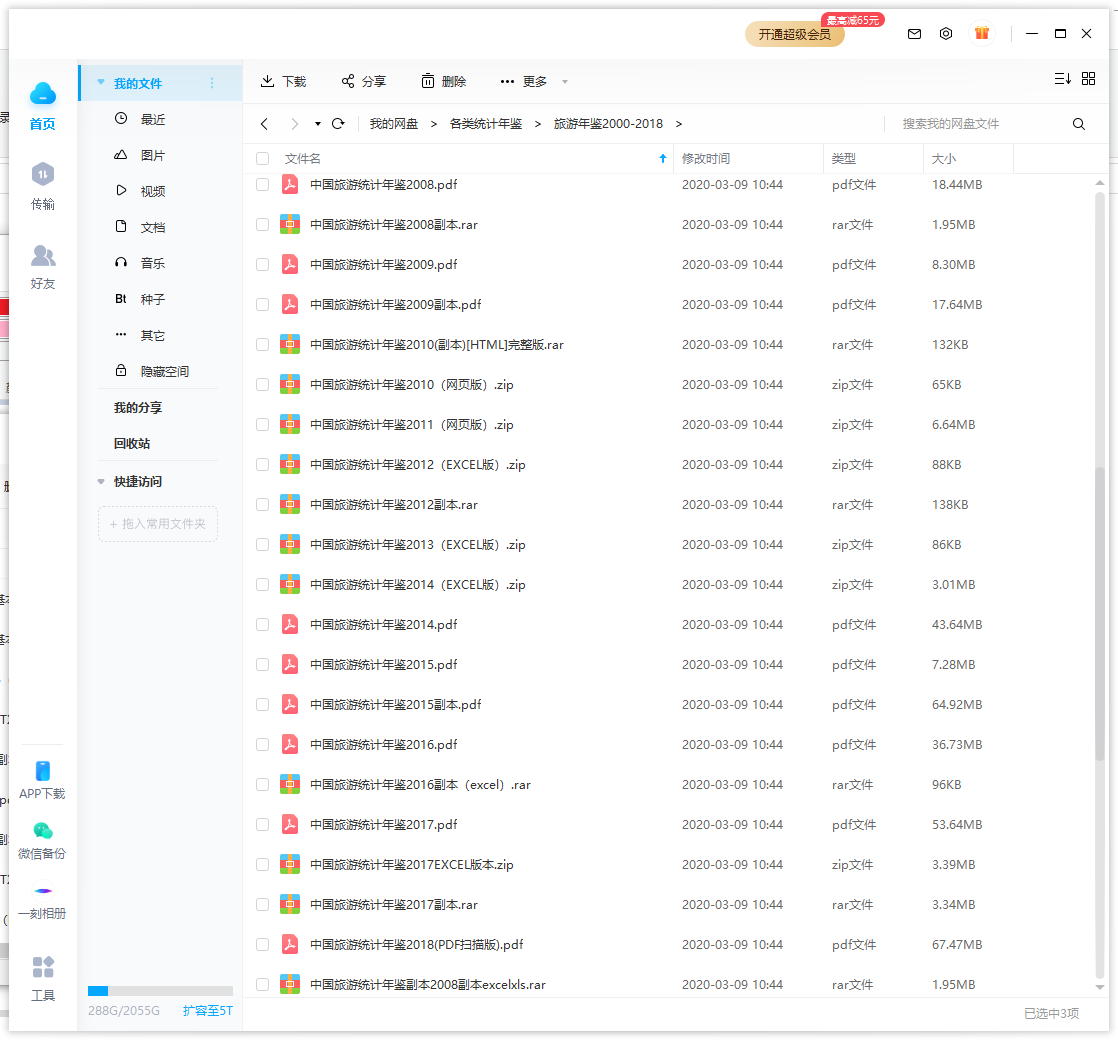Select the 种子 BT category
The width and height of the screenshot is (1118, 1040).
(x=140, y=299)
